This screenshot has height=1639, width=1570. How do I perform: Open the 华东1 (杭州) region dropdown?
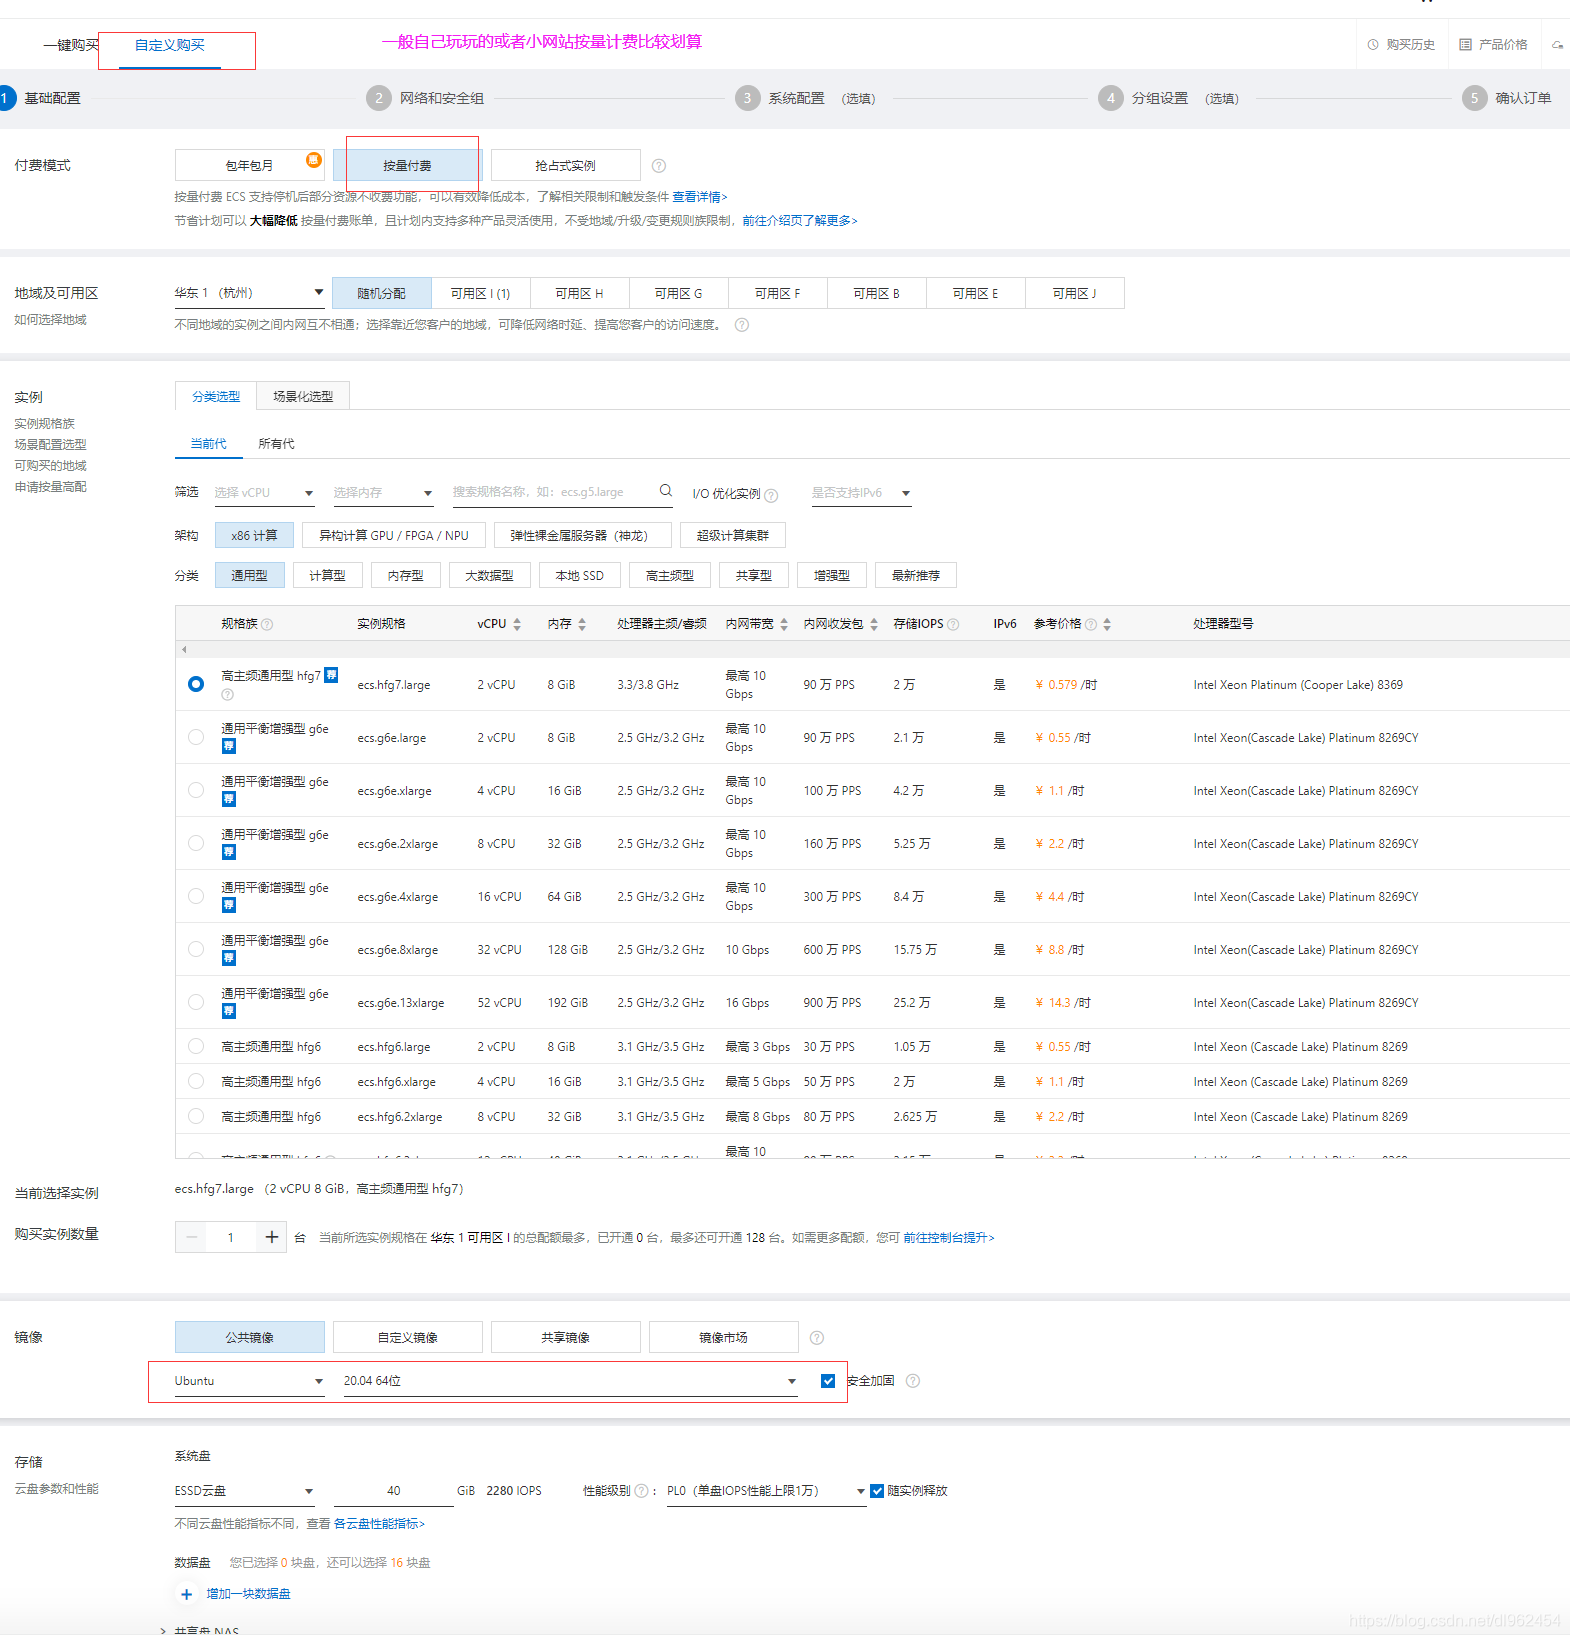[249, 293]
